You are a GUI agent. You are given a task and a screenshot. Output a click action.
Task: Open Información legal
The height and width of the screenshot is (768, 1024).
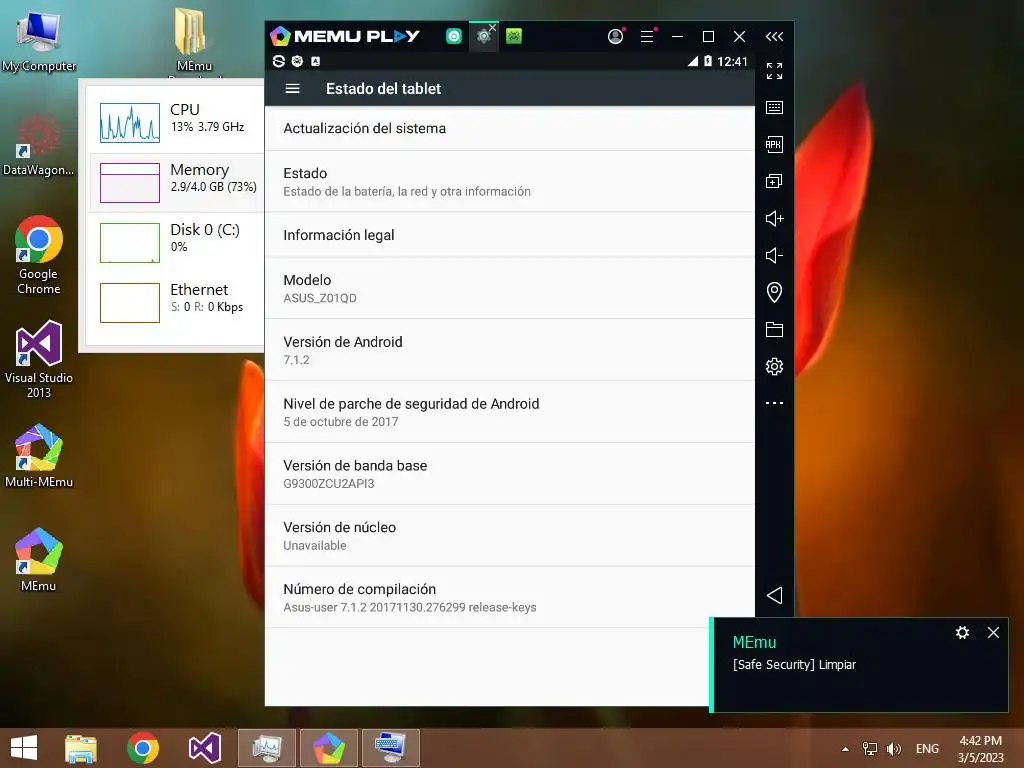pyautogui.click(x=509, y=235)
